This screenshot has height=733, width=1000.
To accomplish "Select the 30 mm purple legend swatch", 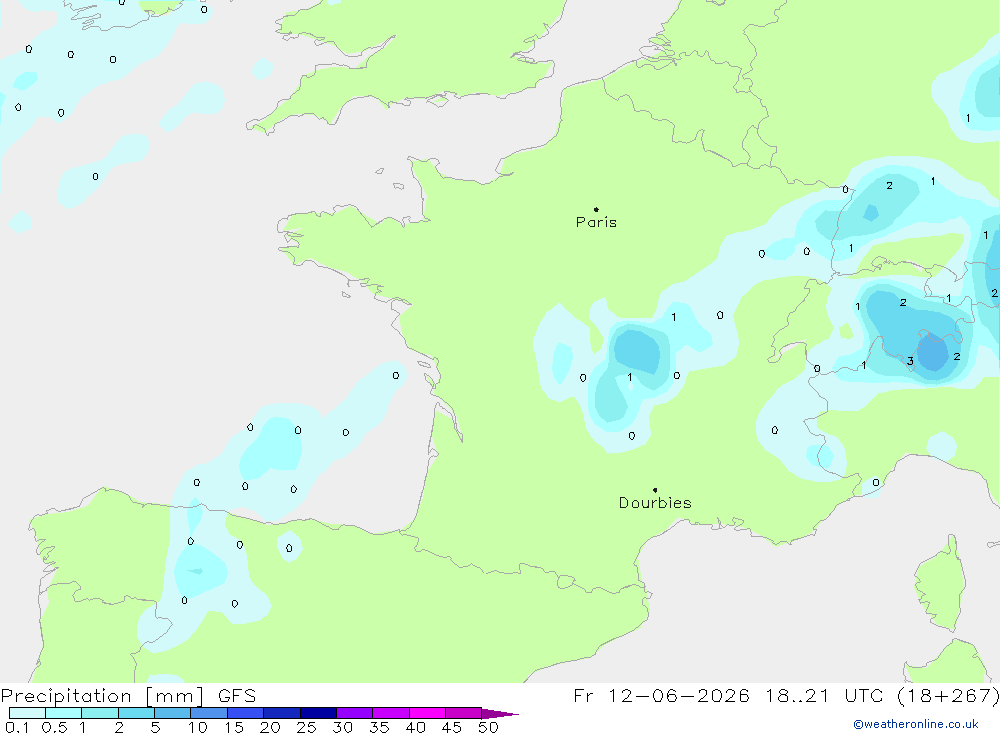I will 354,713.
